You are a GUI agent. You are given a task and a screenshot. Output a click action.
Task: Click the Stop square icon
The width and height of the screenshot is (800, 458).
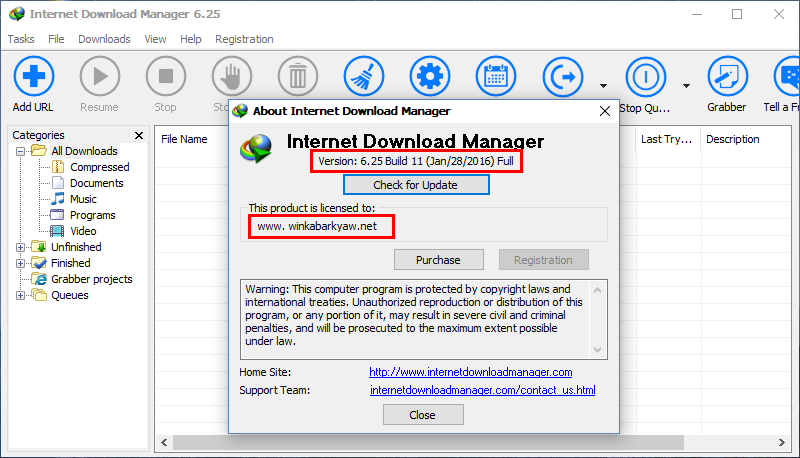[165, 77]
